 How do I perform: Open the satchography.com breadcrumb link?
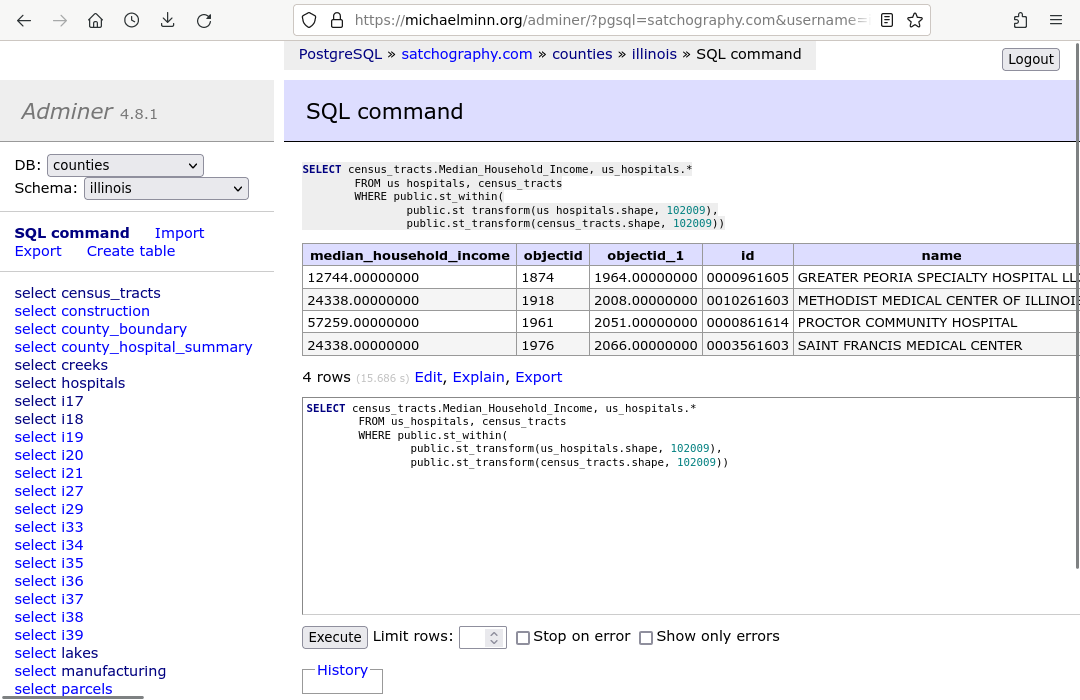467,54
